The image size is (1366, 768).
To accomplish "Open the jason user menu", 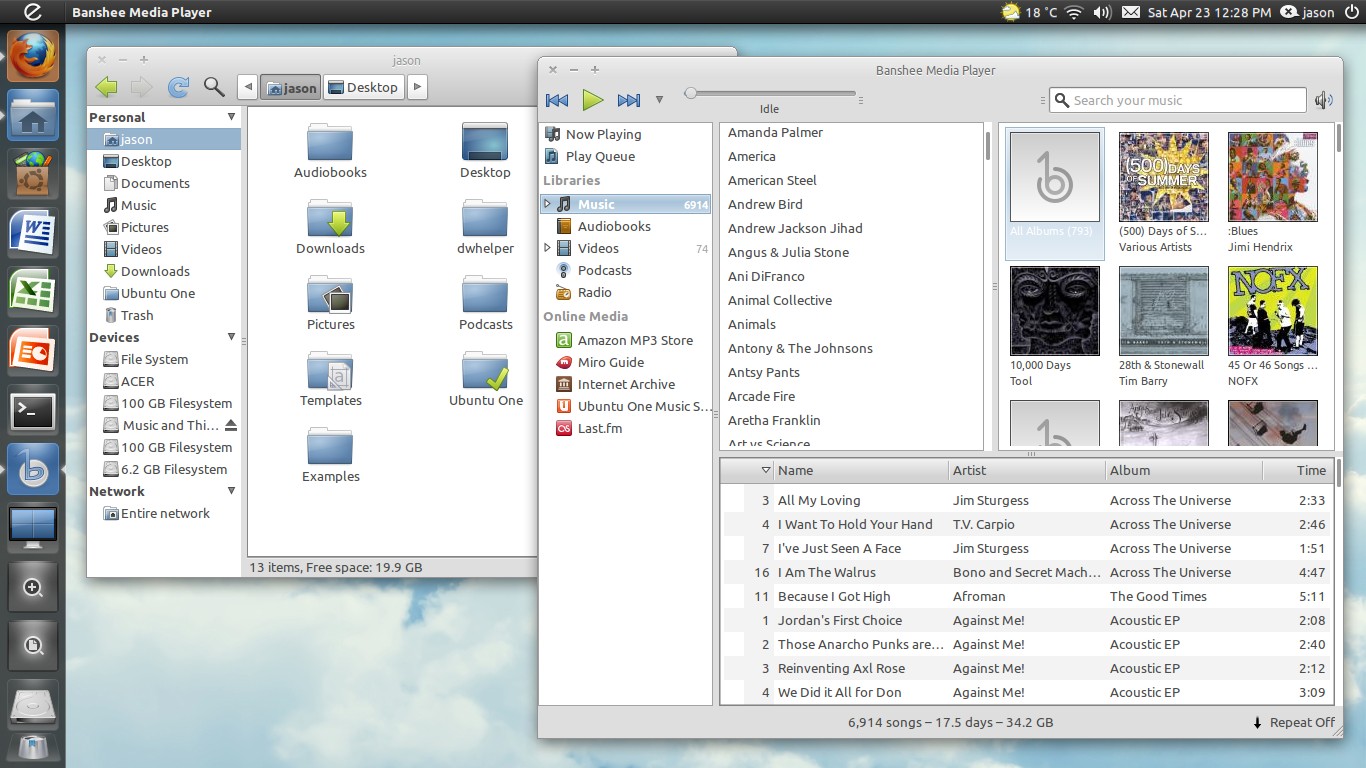I will (x=1307, y=12).
